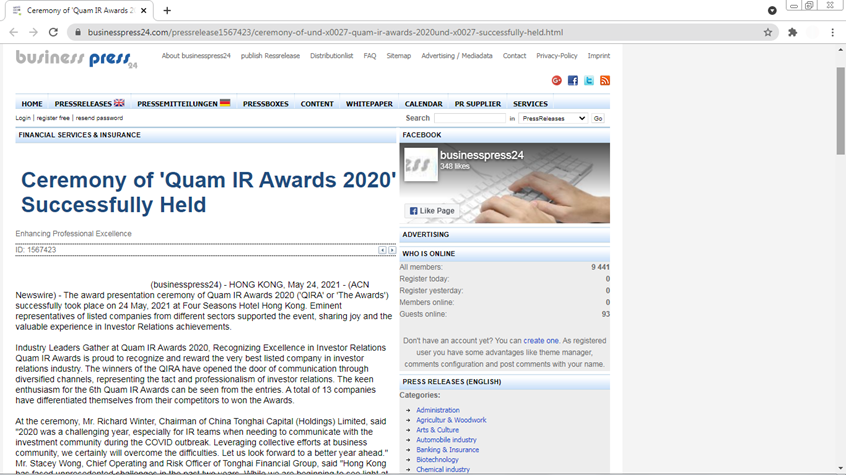The image size is (846, 475).
Task: Open the PressReleases search scope dropdown
Action: click(x=553, y=118)
